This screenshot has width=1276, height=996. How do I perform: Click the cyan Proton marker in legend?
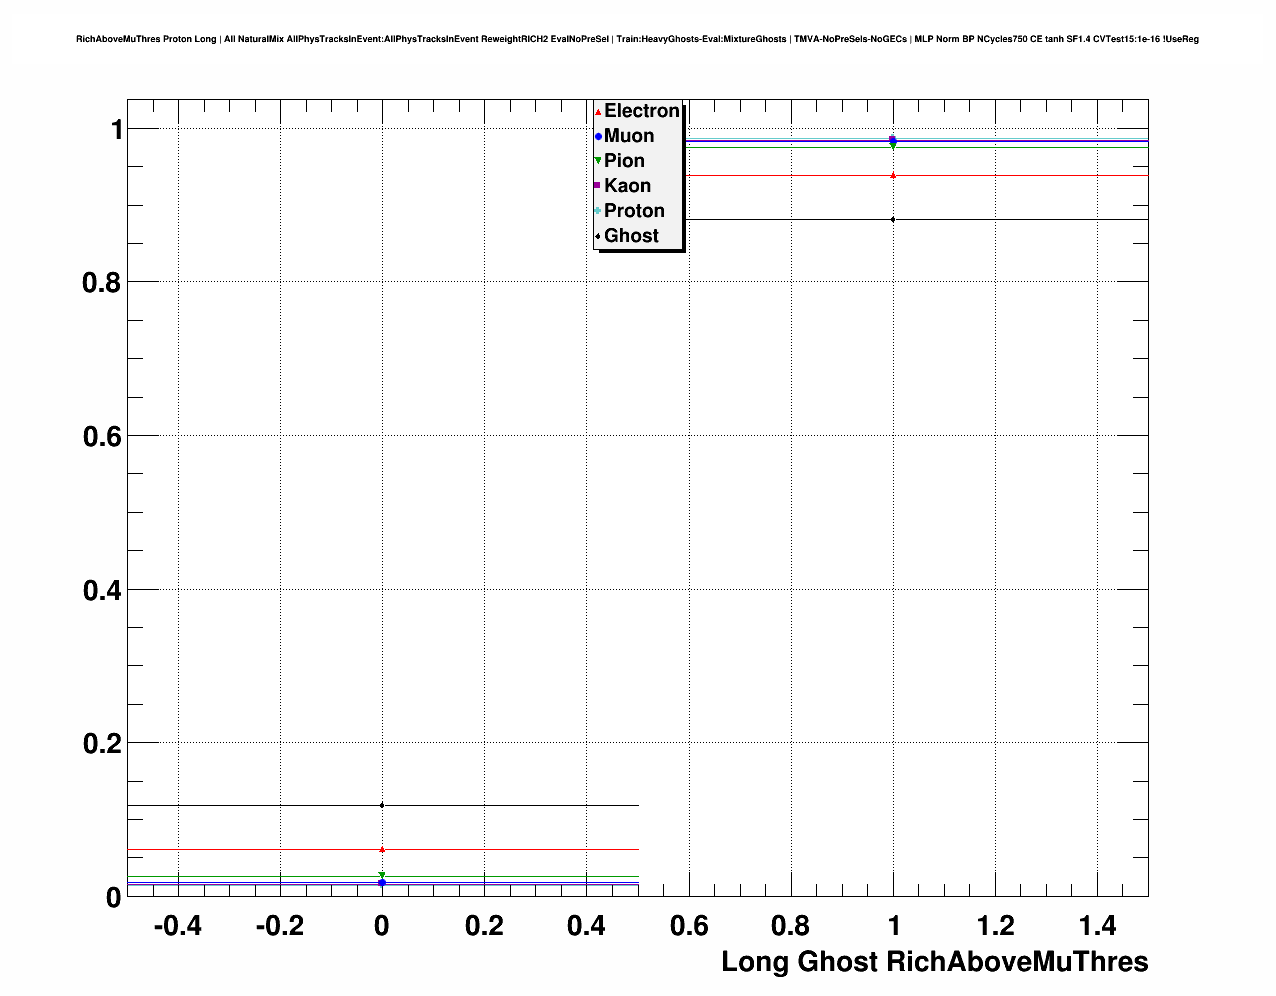598,211
